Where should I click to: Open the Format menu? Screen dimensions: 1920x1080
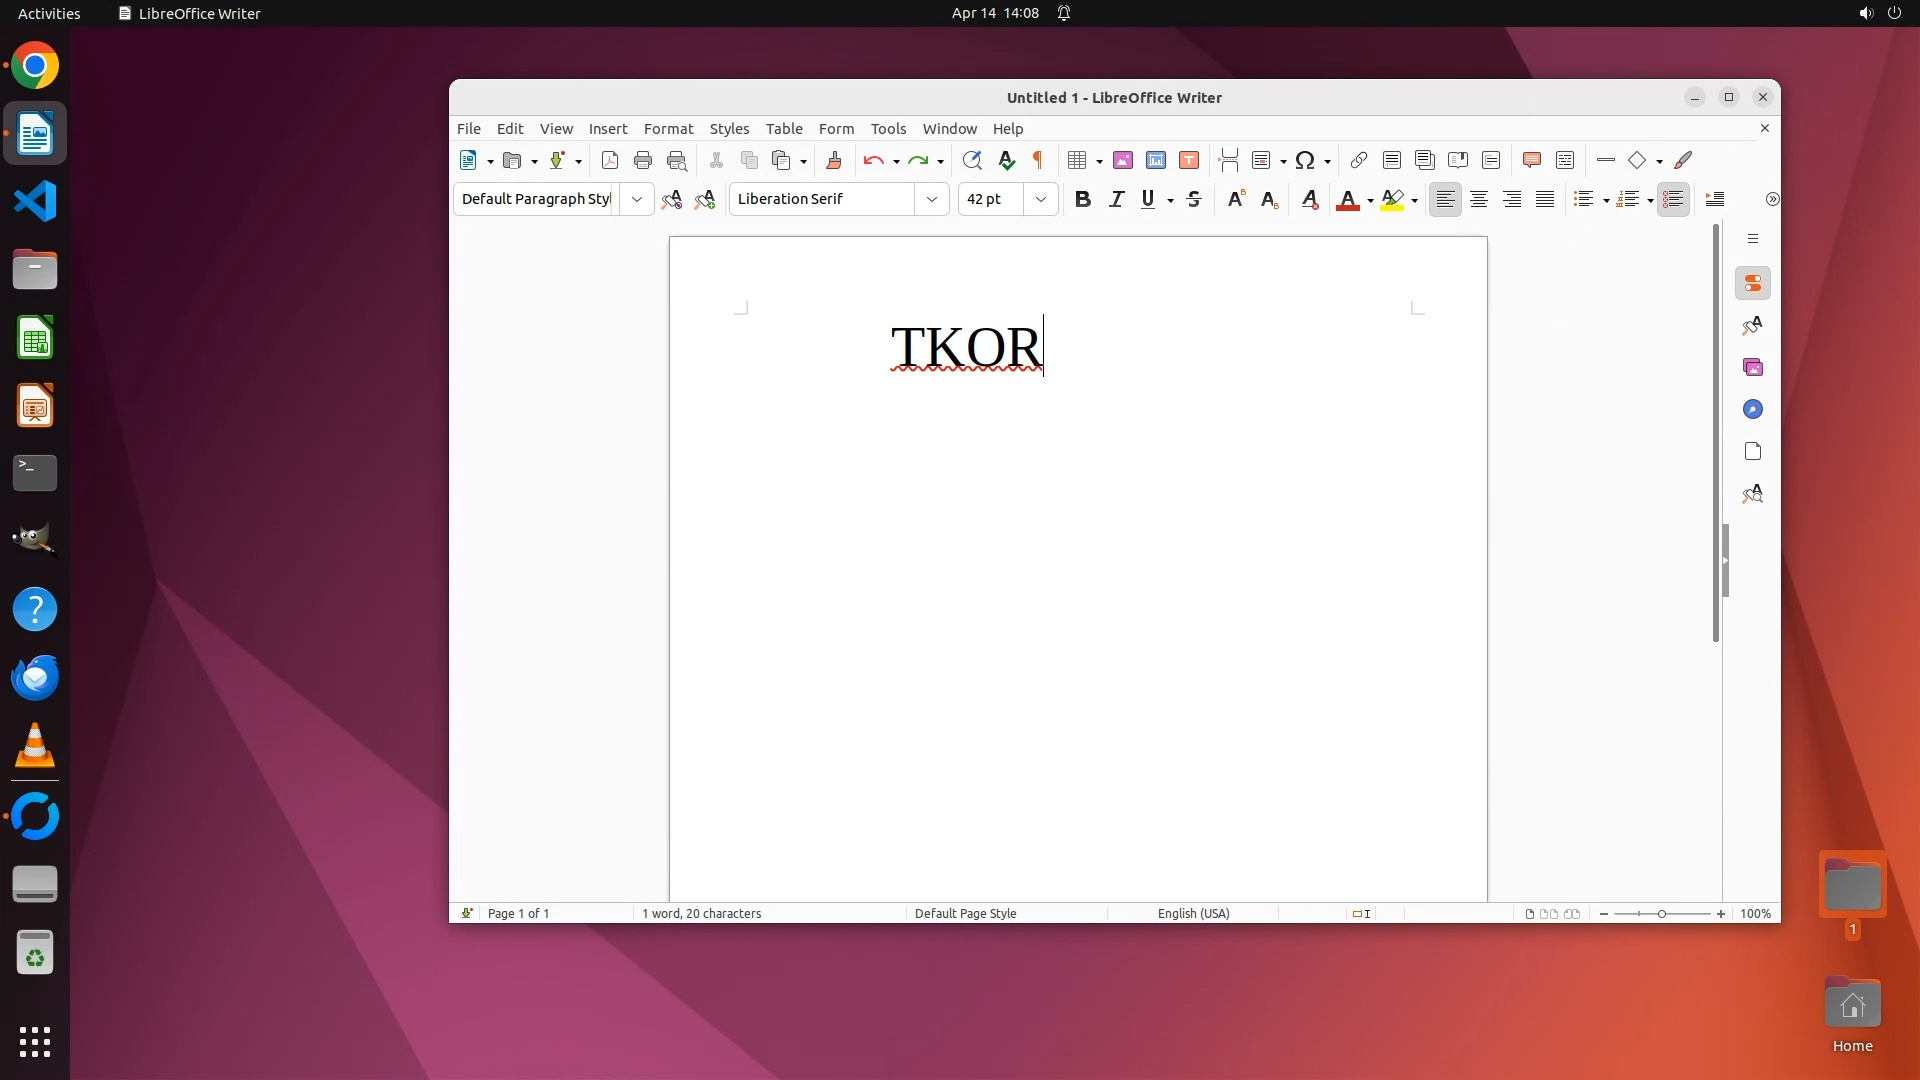coord(668,128)
